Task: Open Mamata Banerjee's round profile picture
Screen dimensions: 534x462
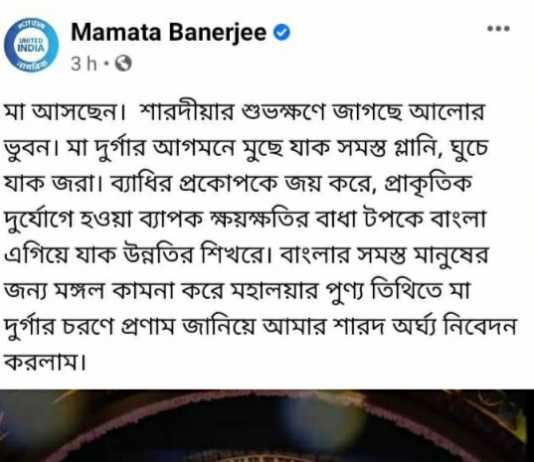Action: (31, 45)
